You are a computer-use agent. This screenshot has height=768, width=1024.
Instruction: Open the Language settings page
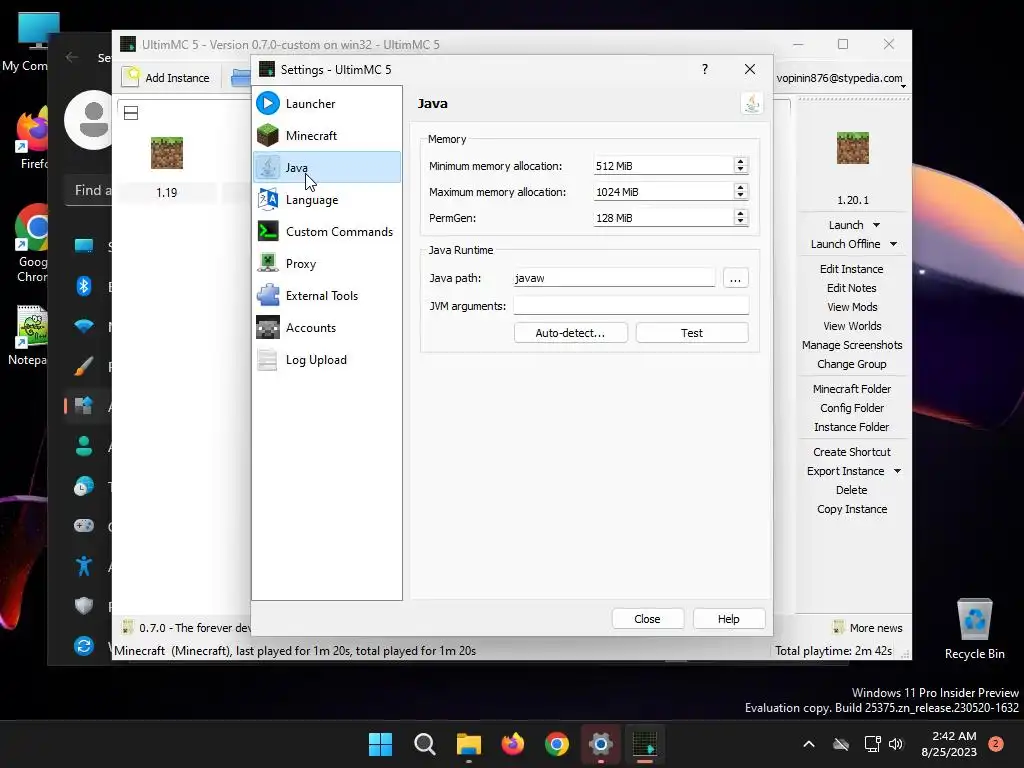[327, 199]
